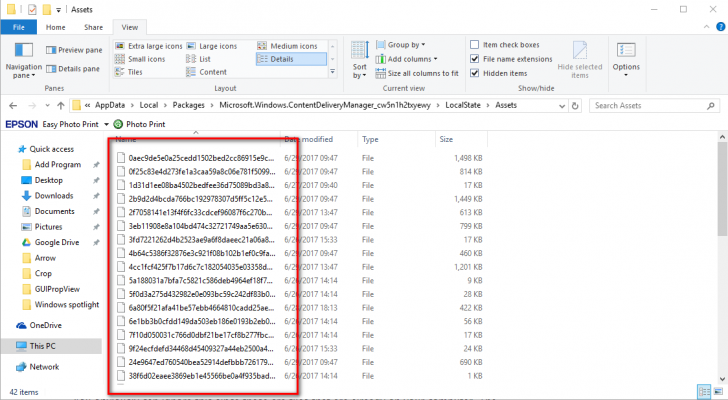Select the View tab
728x400 pixels.
click(x=130, y=27)
